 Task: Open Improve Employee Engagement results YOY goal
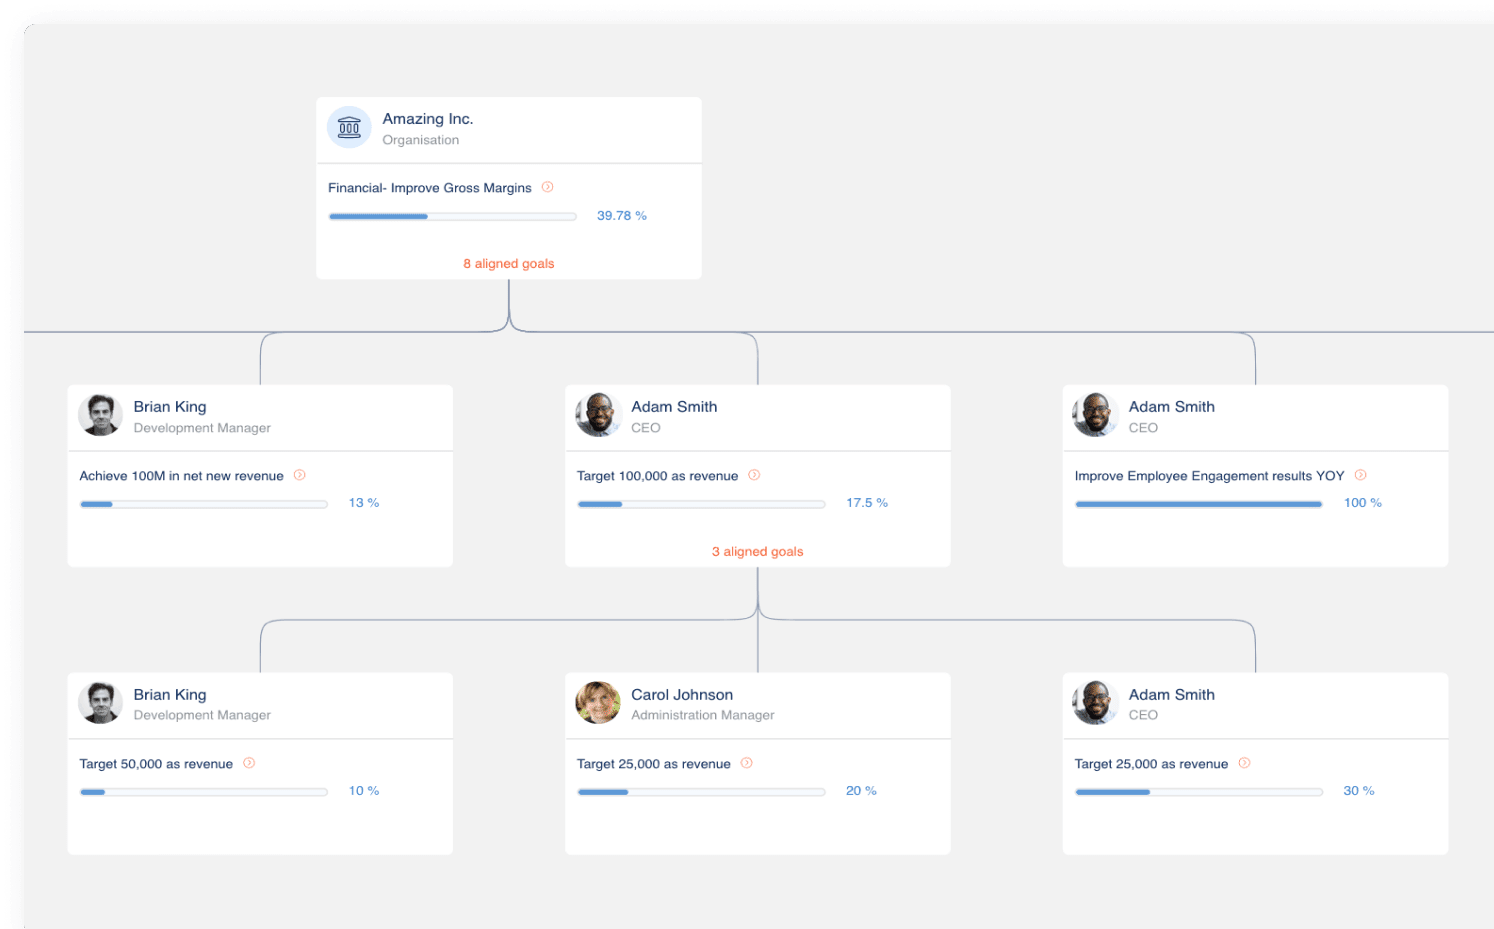1209,476
